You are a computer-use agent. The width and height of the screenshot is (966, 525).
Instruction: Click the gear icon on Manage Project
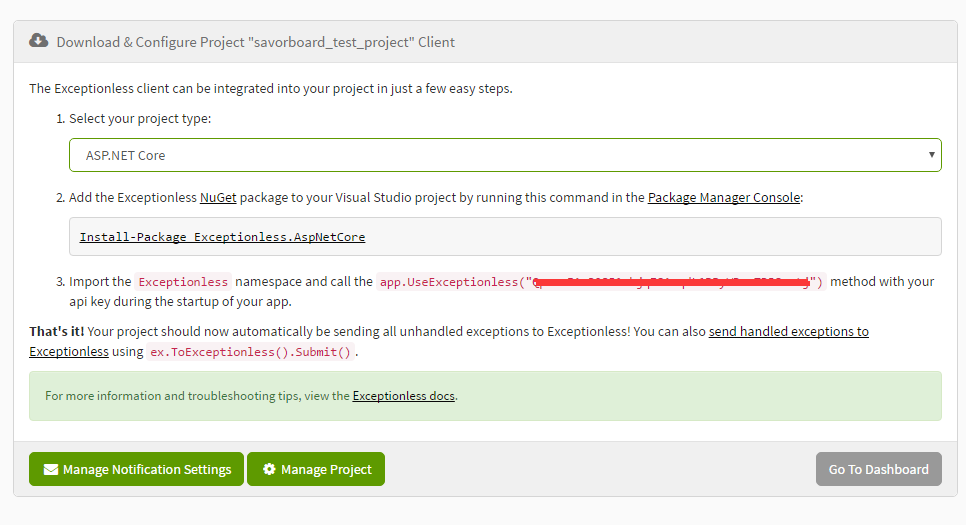269,469
